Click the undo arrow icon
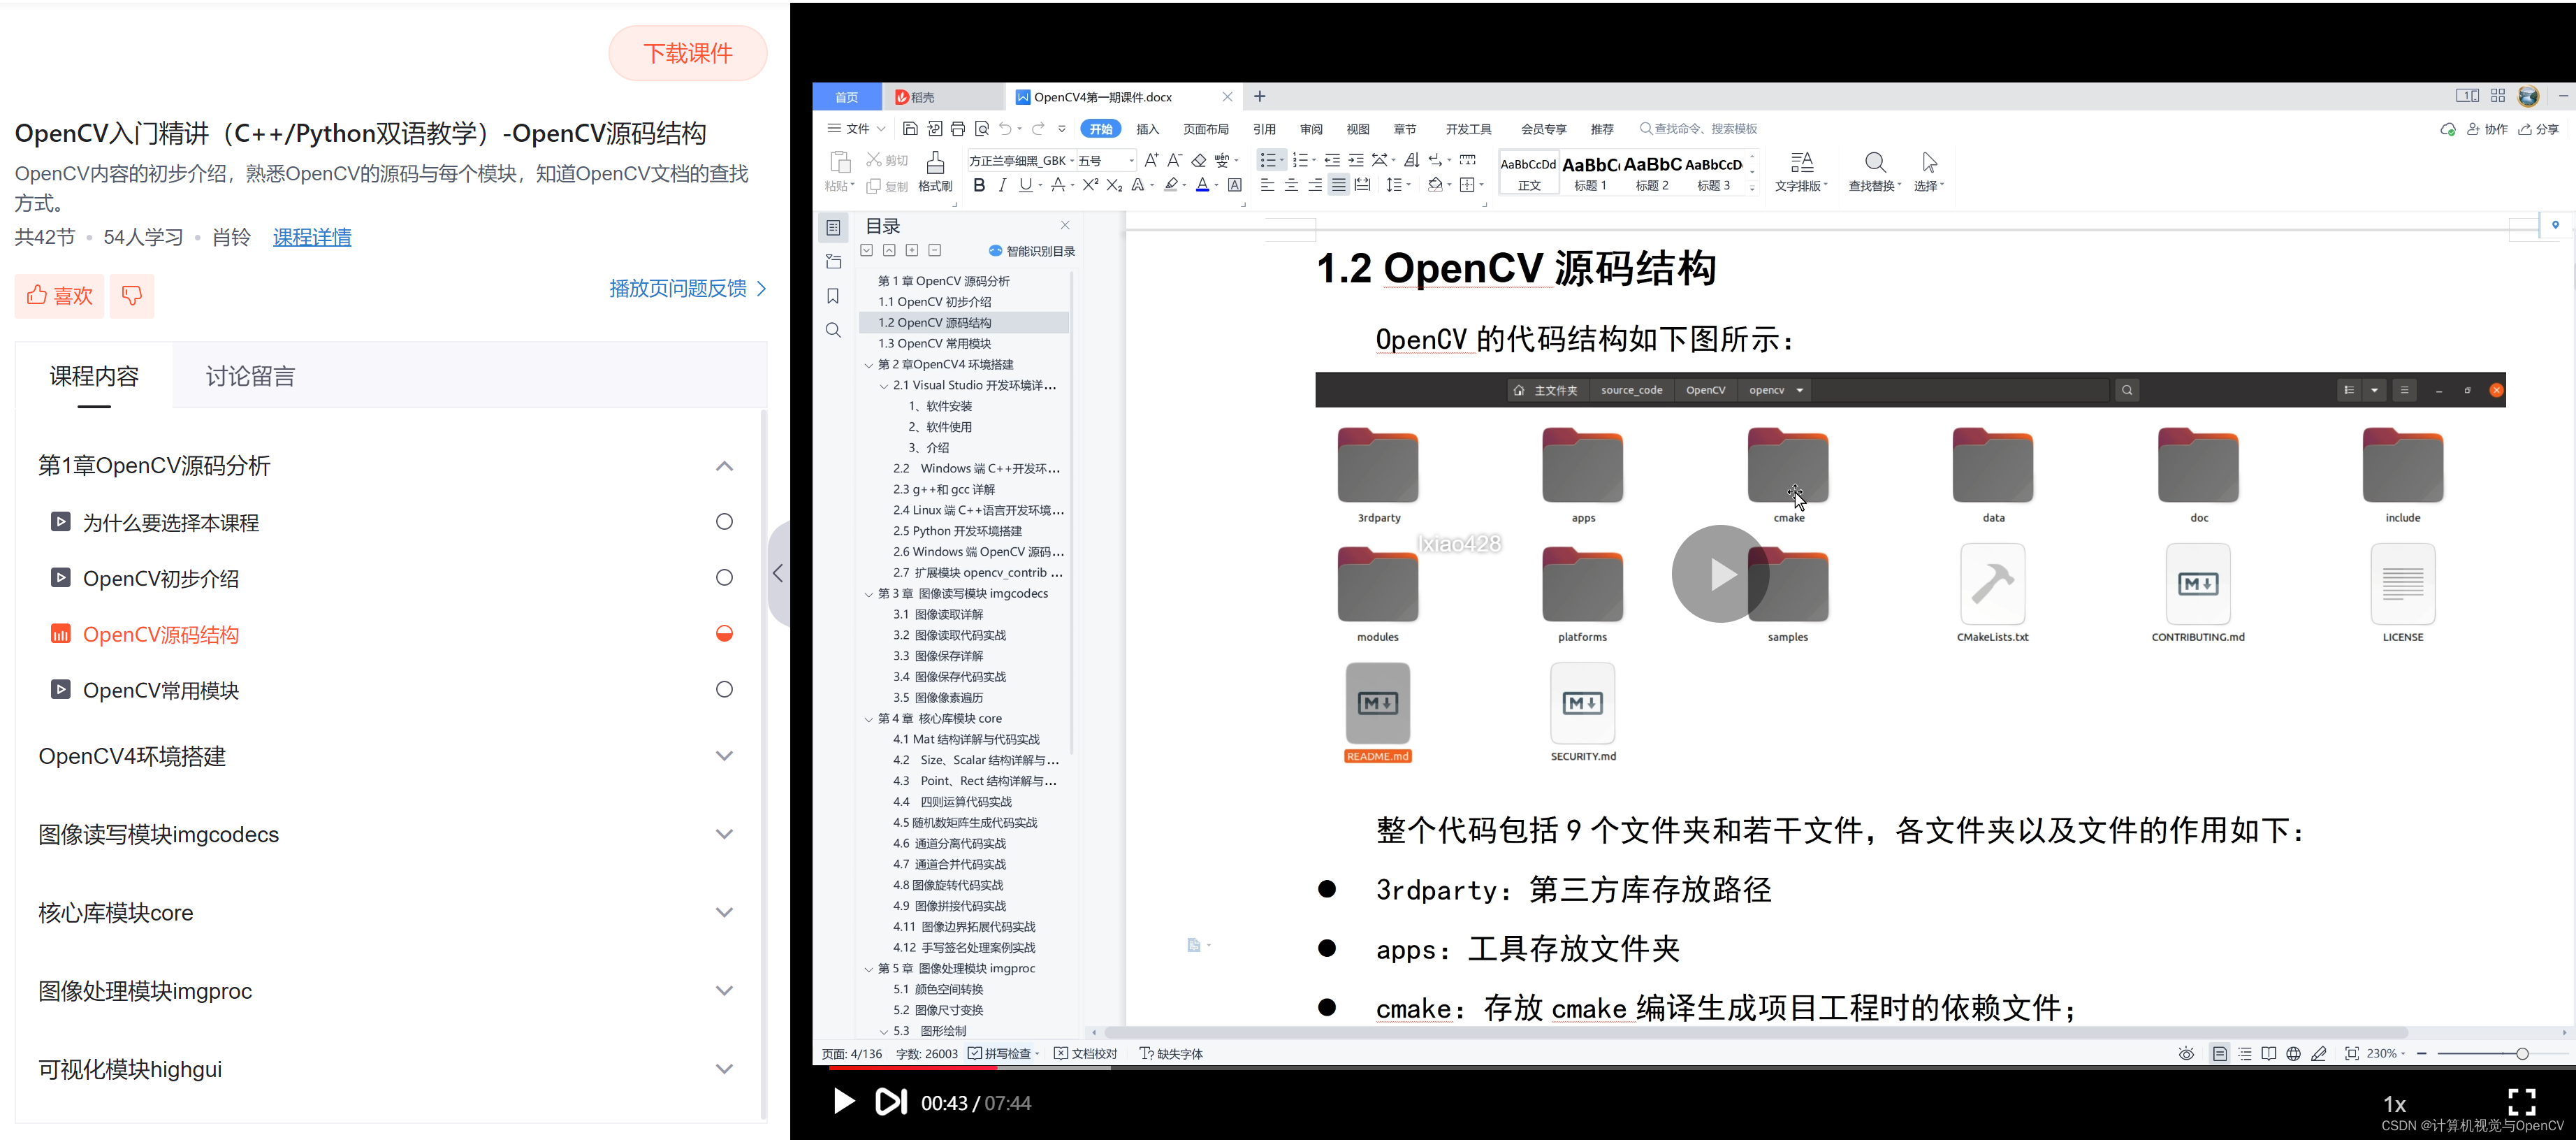 point(1005,129)
